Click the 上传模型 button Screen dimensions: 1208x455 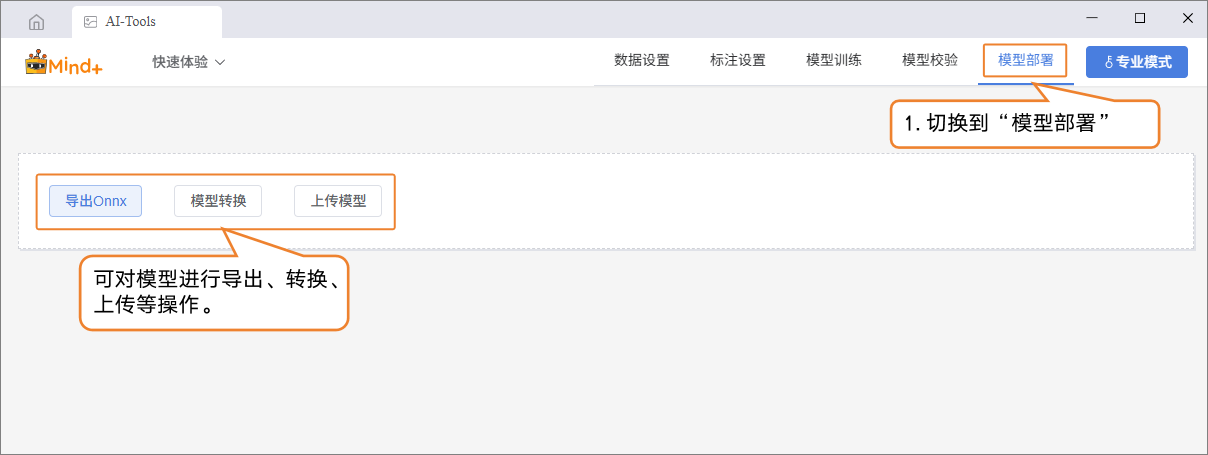tap(338, 201)
